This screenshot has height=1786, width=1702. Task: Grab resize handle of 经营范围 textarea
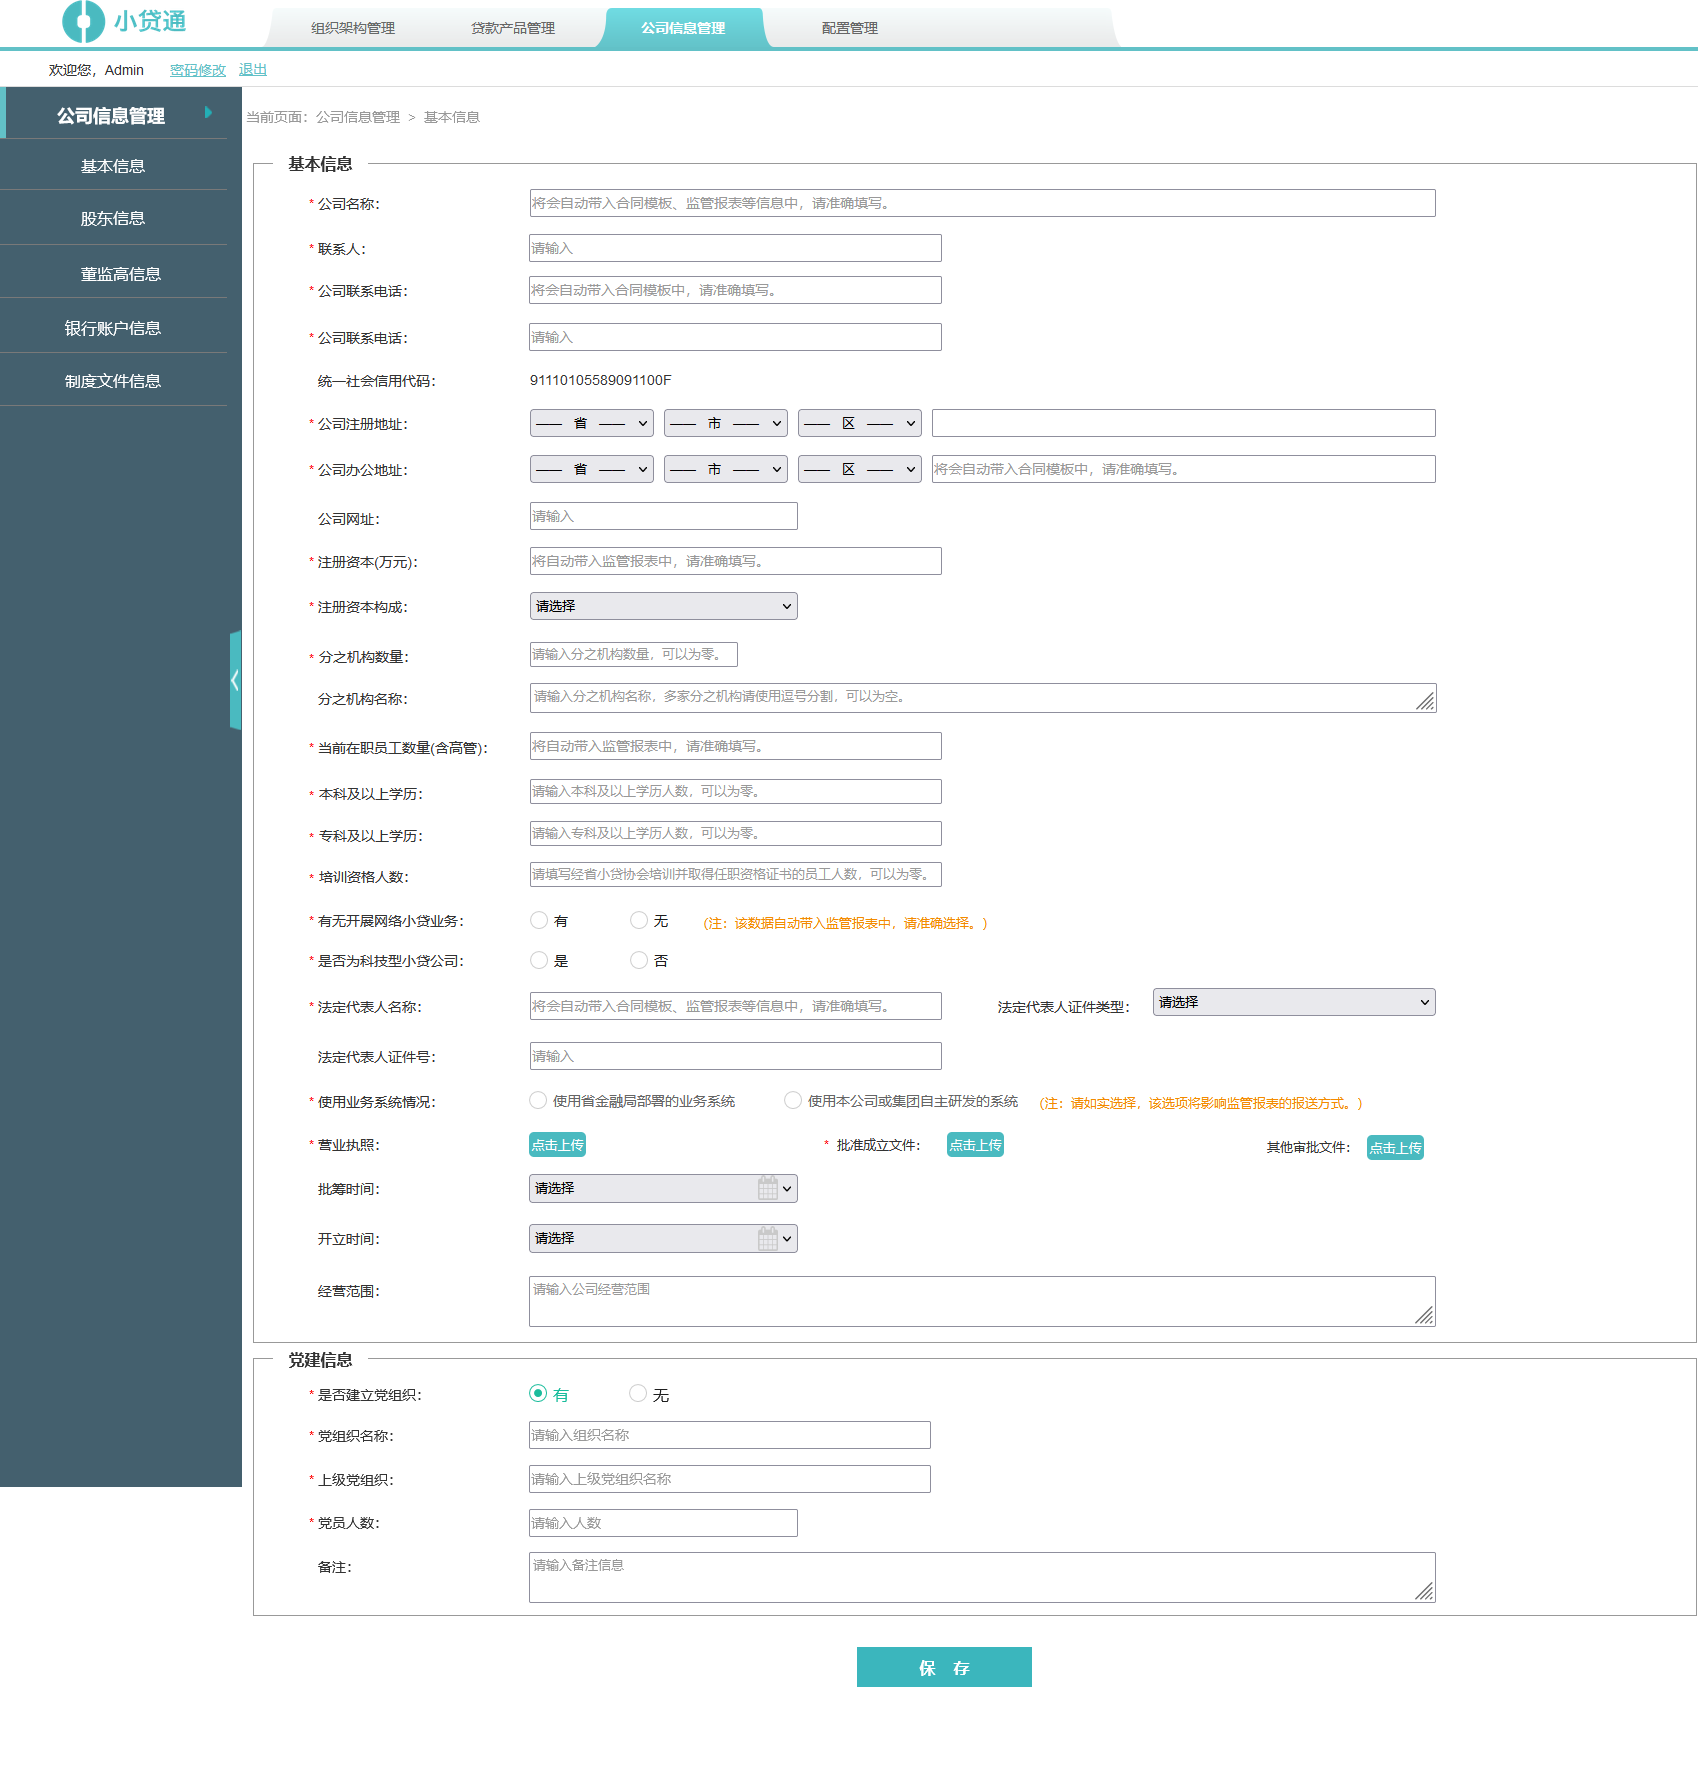1424,1315
